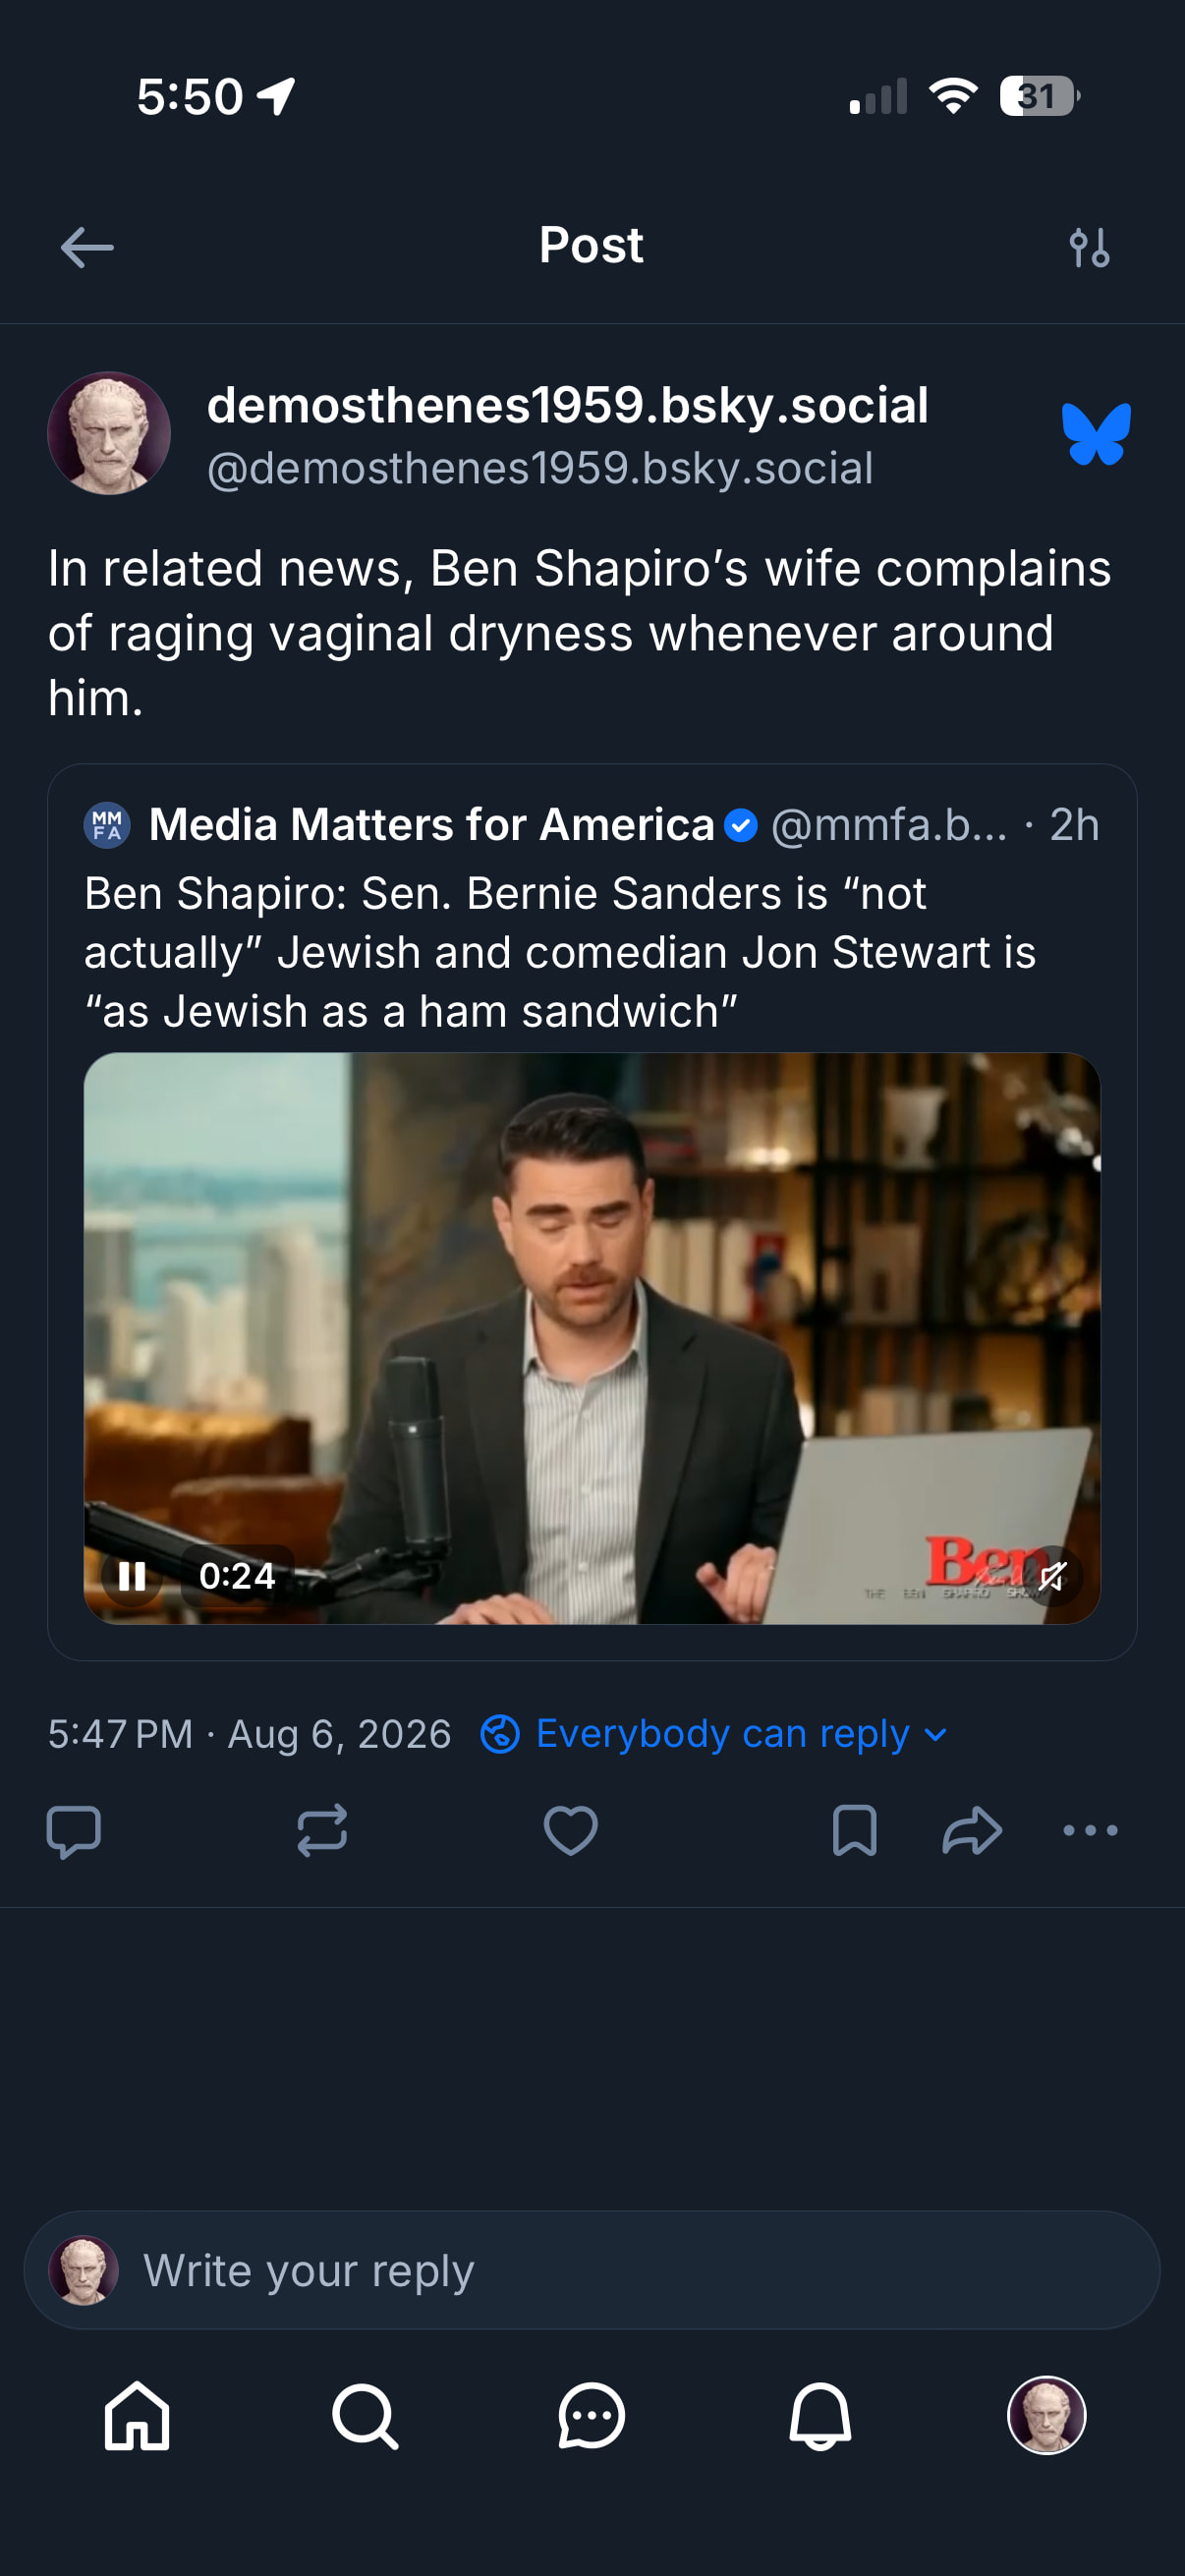
Task: Like the post with heart icon
Action: [x=570, y=1830]
